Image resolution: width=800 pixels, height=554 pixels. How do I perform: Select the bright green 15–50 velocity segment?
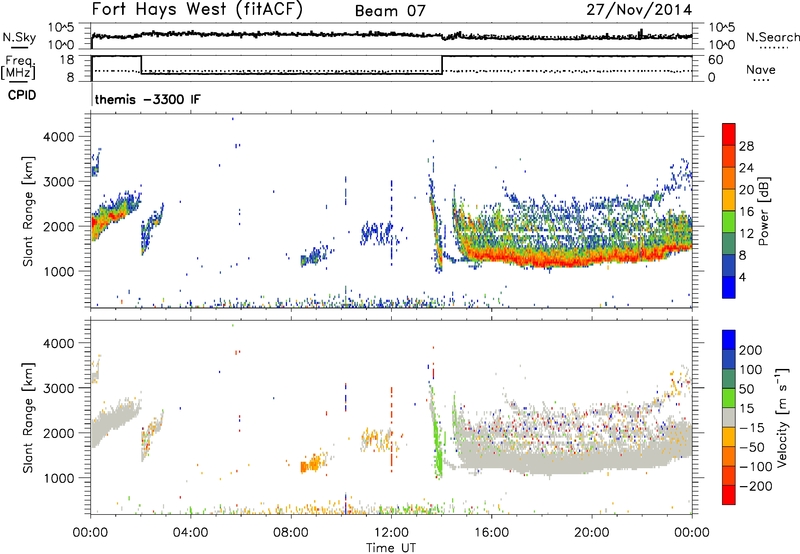click(x=729, y=398)
